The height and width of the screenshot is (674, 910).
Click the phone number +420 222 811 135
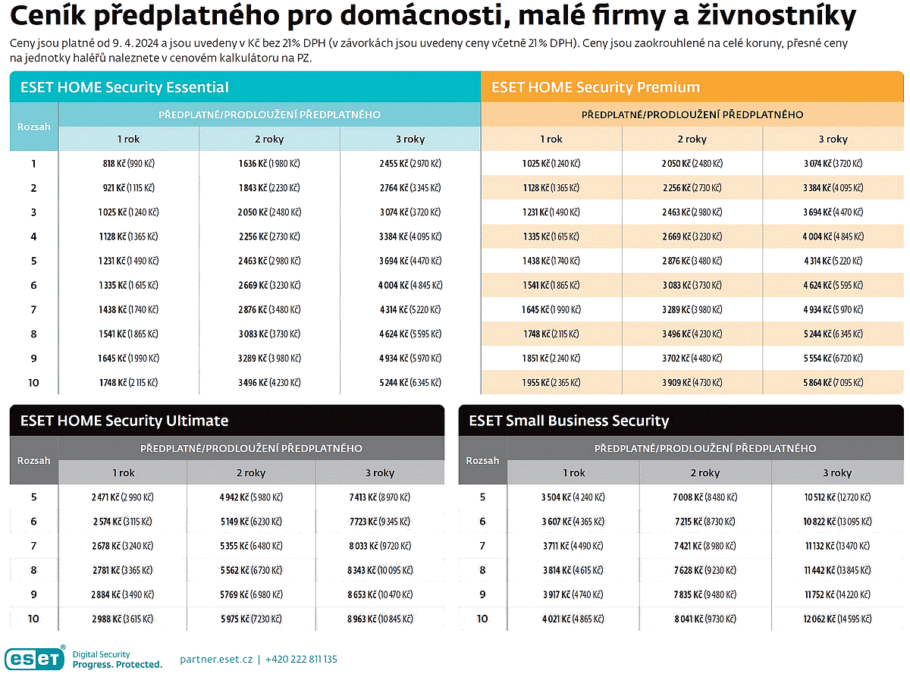301,659
